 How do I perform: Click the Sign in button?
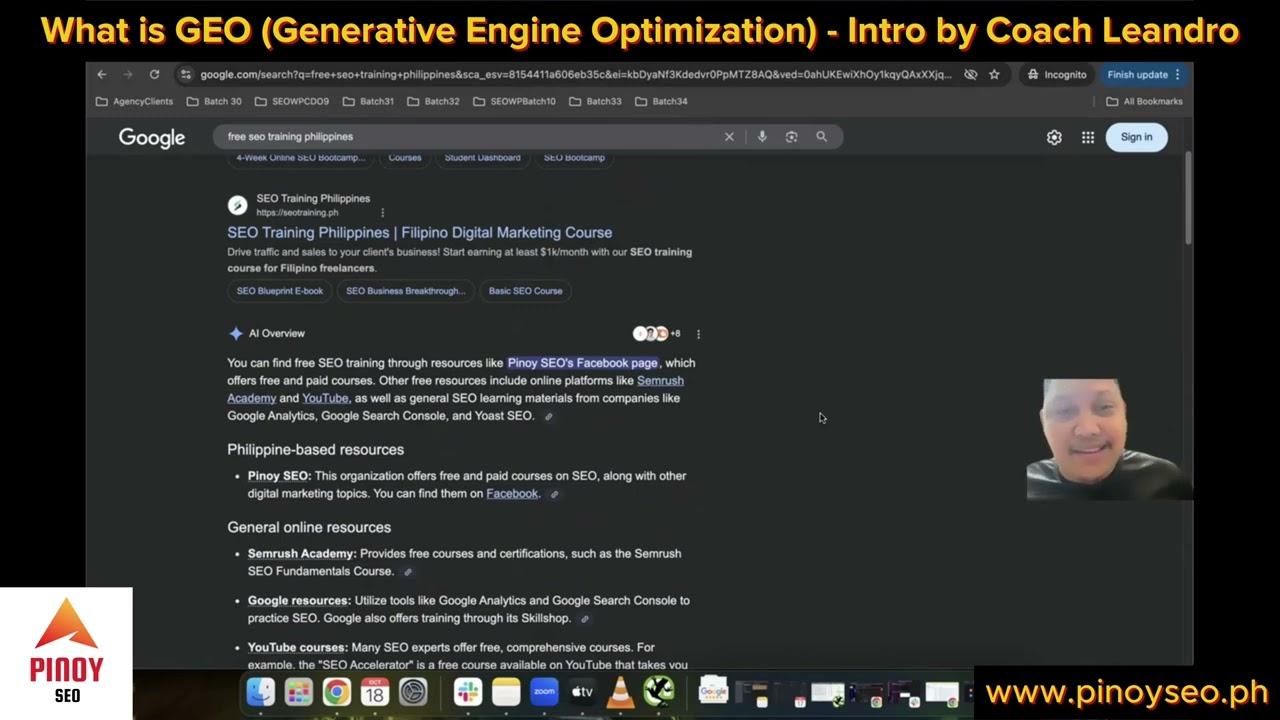pyautogui.click(x=1136, y=137)
